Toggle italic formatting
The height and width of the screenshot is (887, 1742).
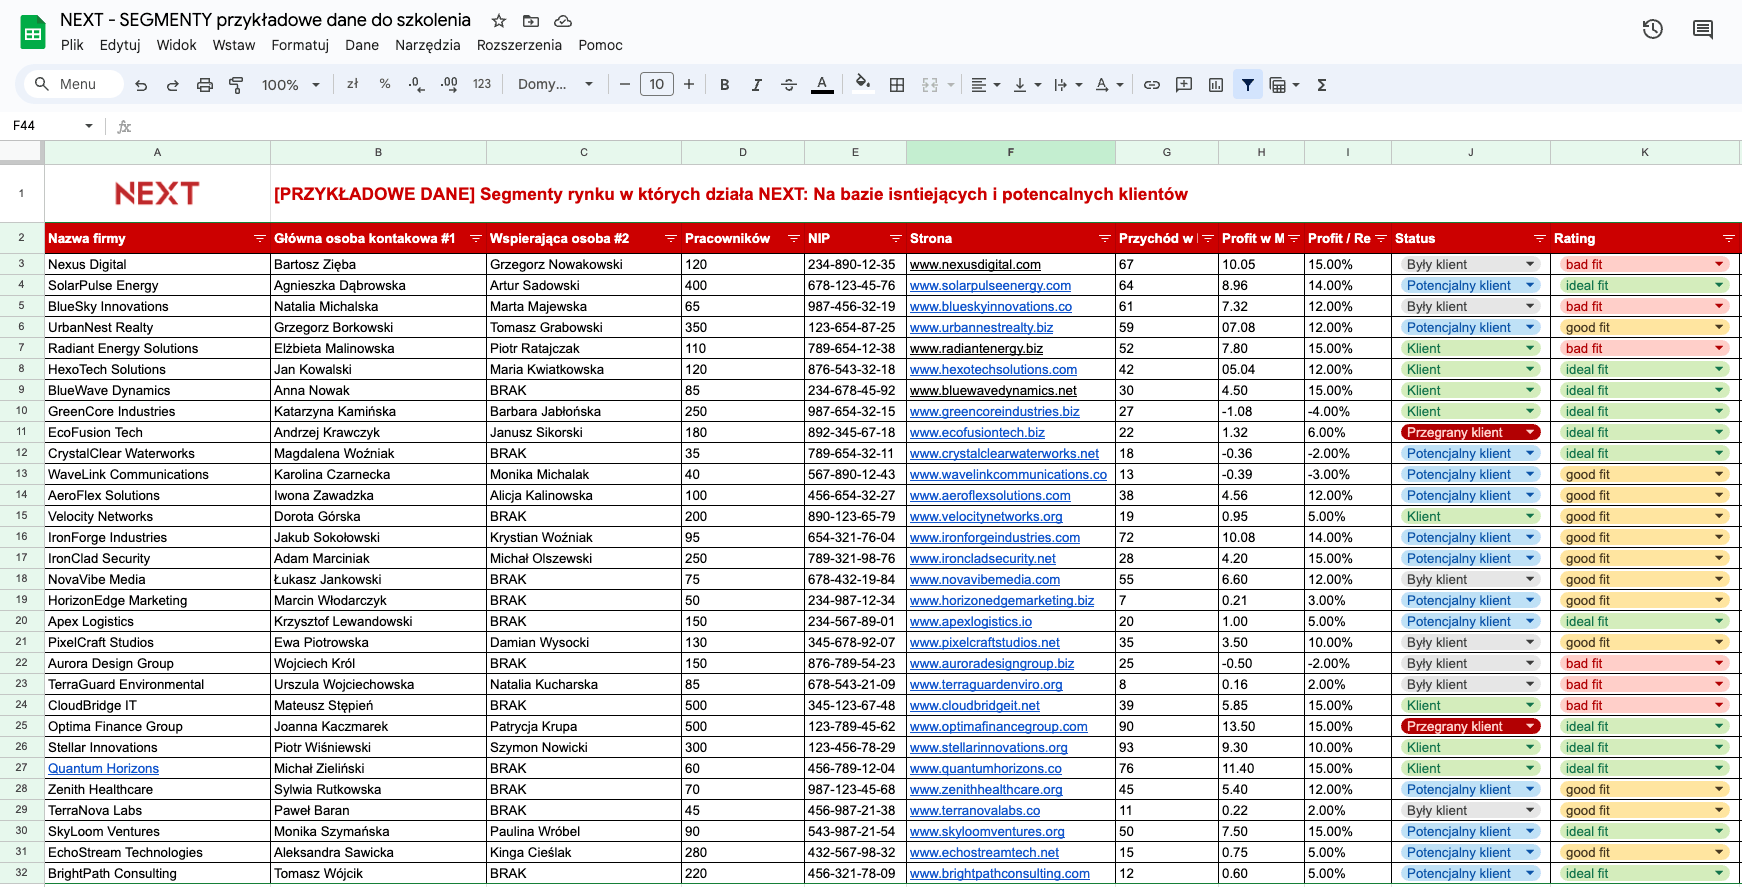pyautogui.click(x=757, y=85)
